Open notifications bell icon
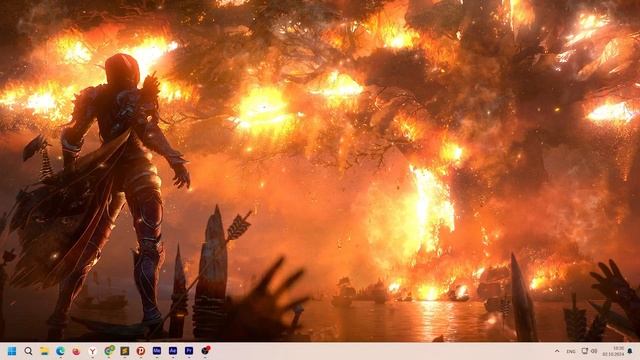 pyautogui.click(x=630, y=351)
